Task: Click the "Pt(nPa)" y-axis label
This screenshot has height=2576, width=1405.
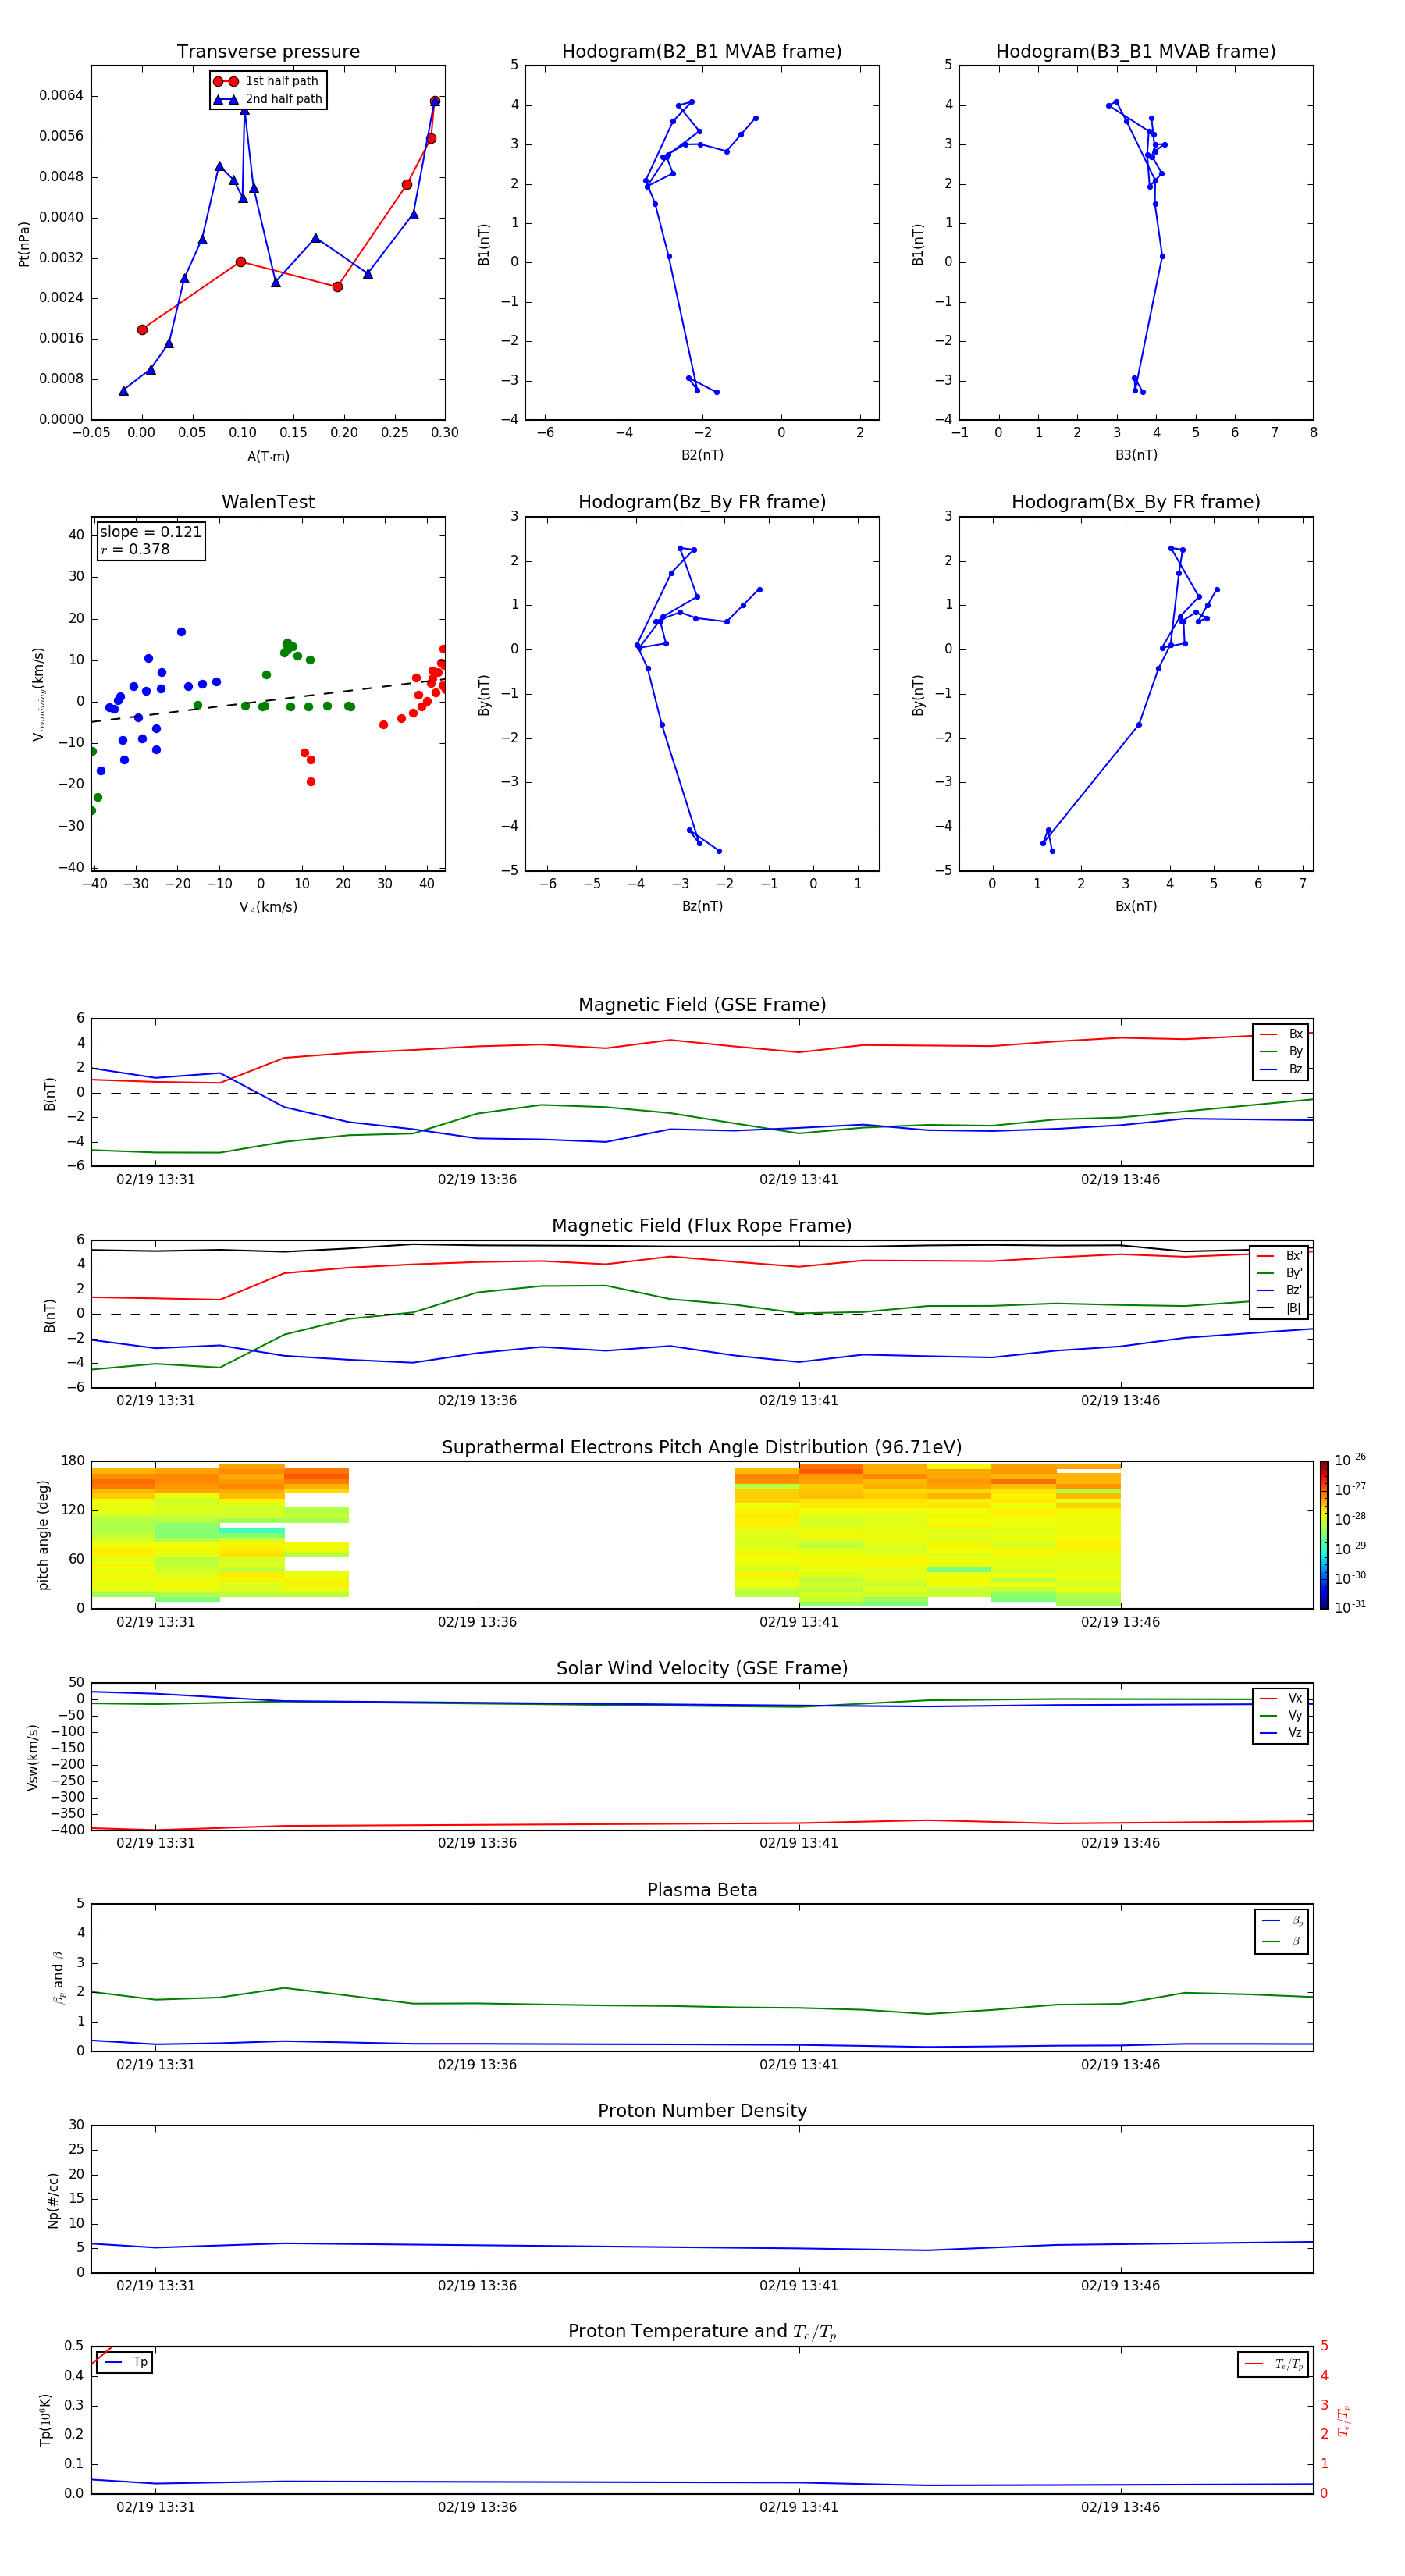Action: (x=24, y=244)
